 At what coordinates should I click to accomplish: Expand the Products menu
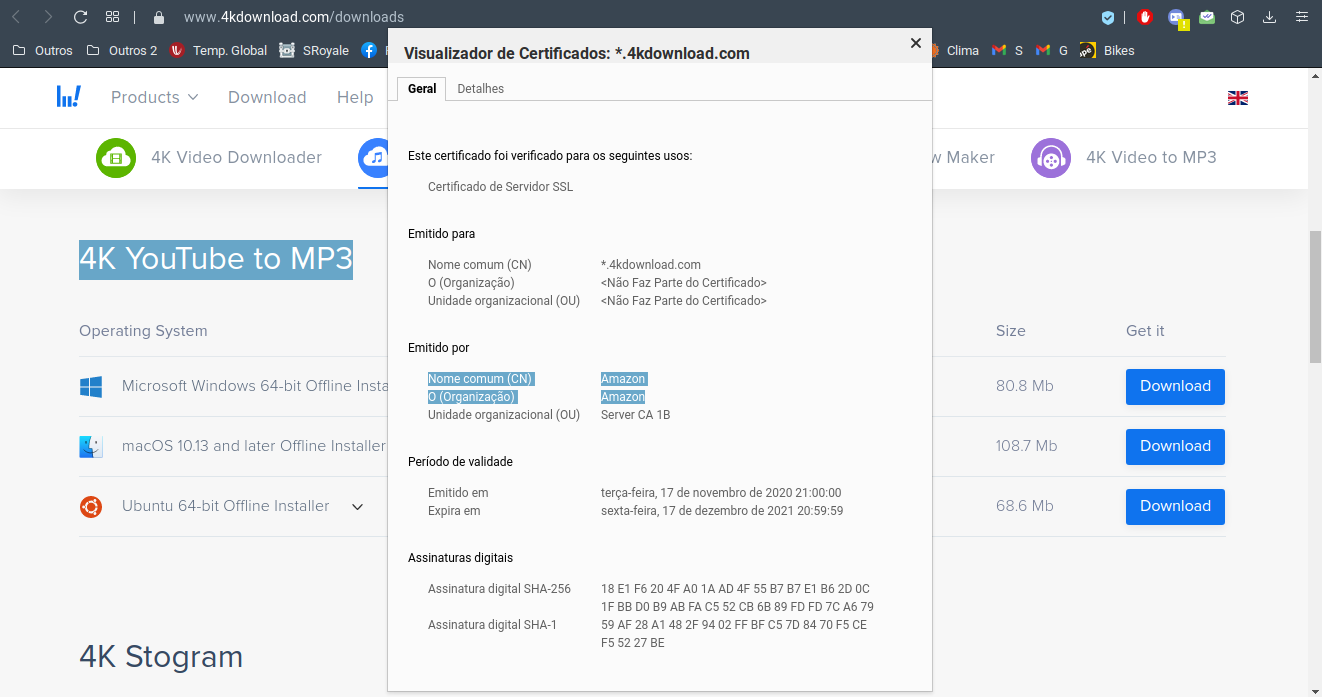coord(154,97)
